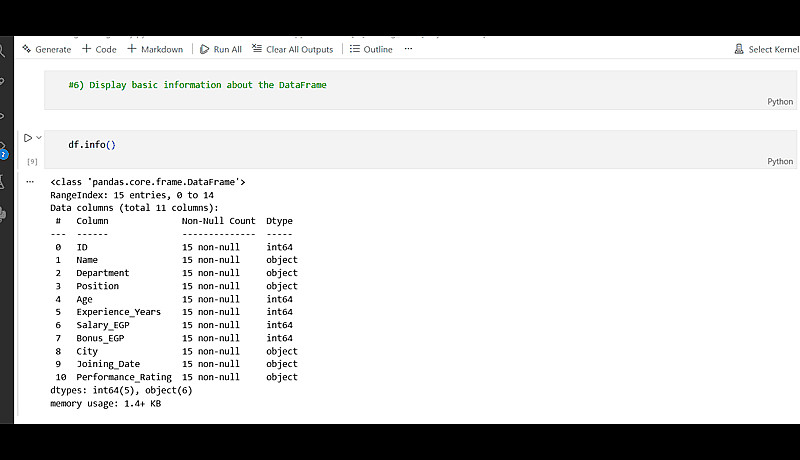800x460 pixels.
Task: Select the 'Joining_Date' column name
Action: coord(108,364)
